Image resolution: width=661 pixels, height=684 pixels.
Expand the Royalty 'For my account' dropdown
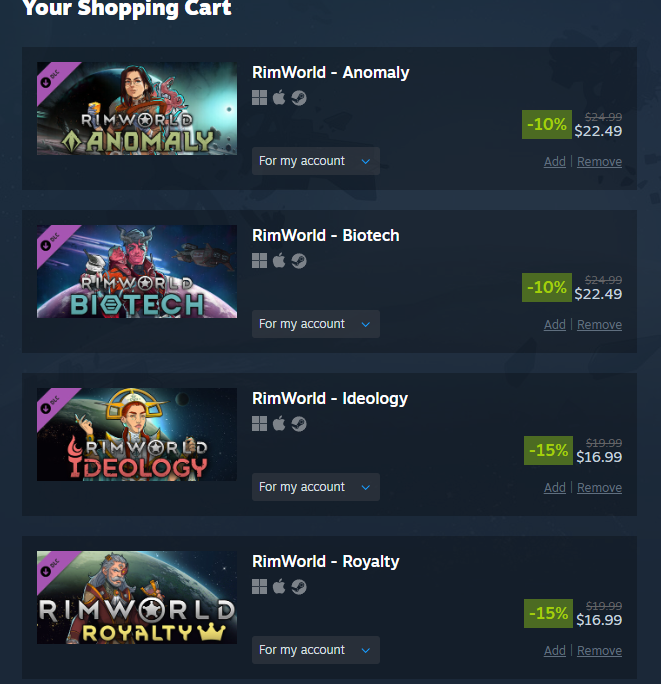click(x=315, y=650)
